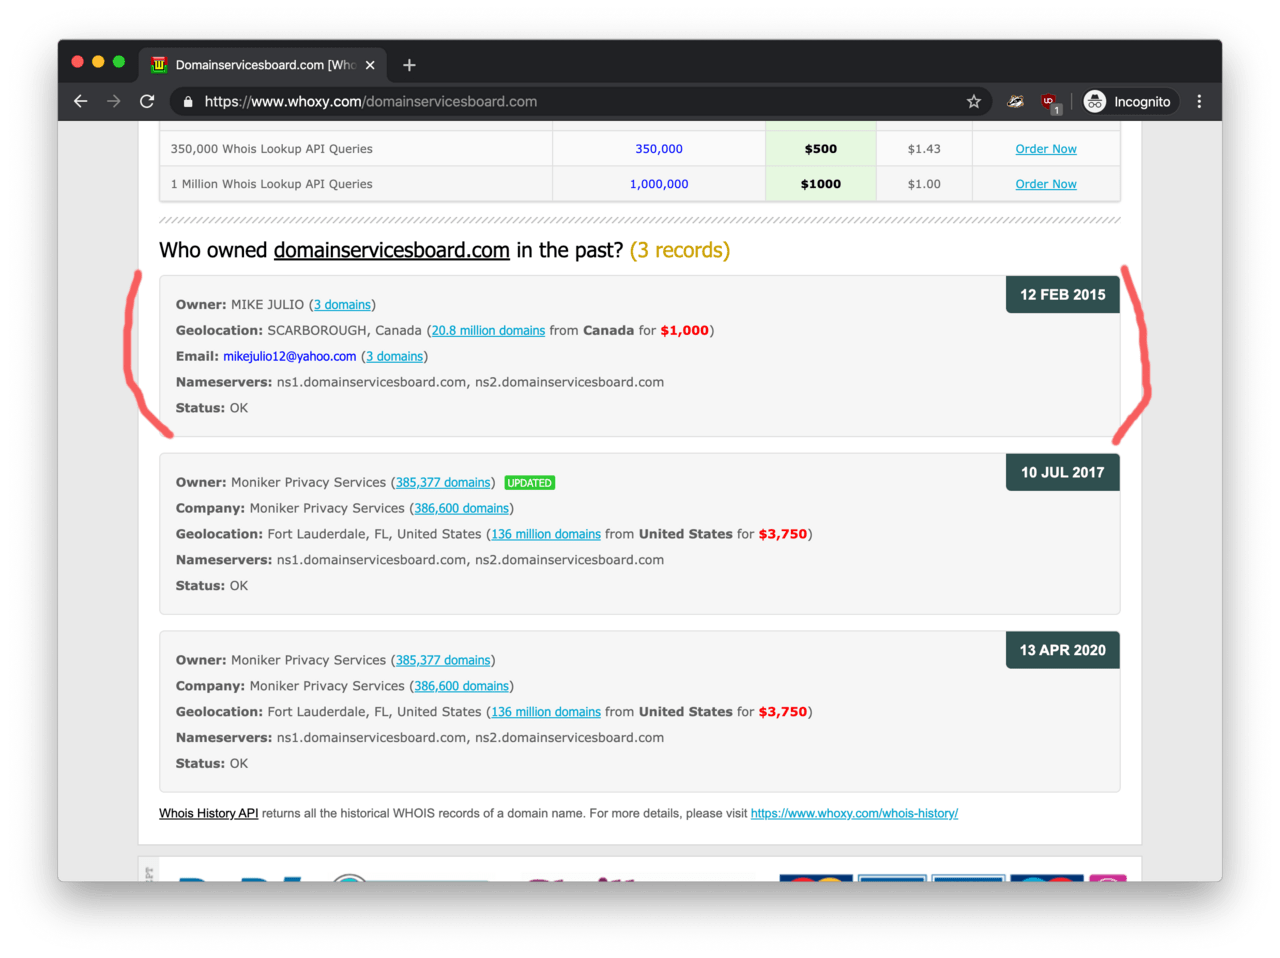The image size is (1280, 958).
Task: Open the 20.8 million domains Canada link
Action: coord(488,331)
